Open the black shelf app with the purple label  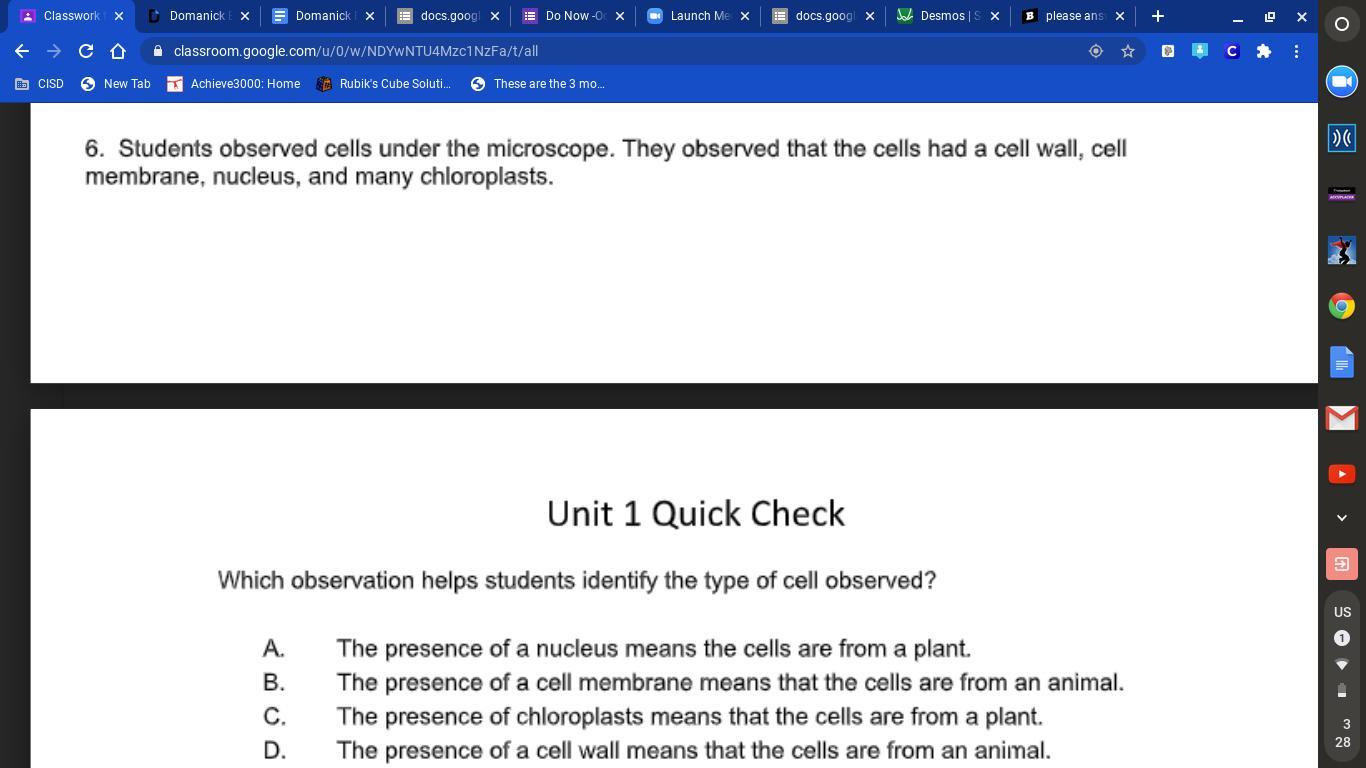click(1342, 194)
